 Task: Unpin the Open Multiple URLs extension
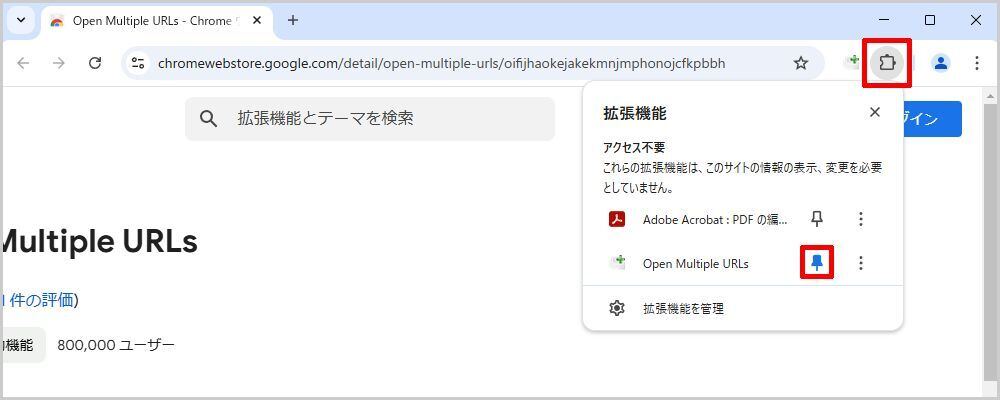tap(817, 262)
